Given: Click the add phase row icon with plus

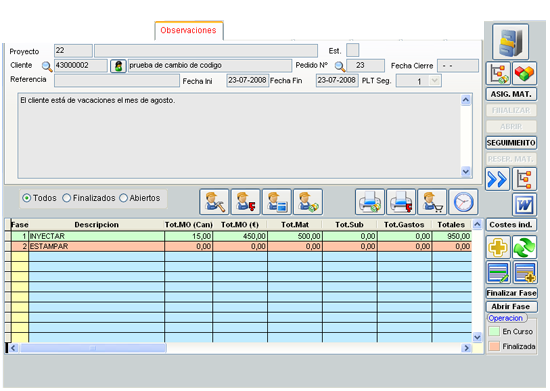Looking at the screenshot, I should coord(525,272).
